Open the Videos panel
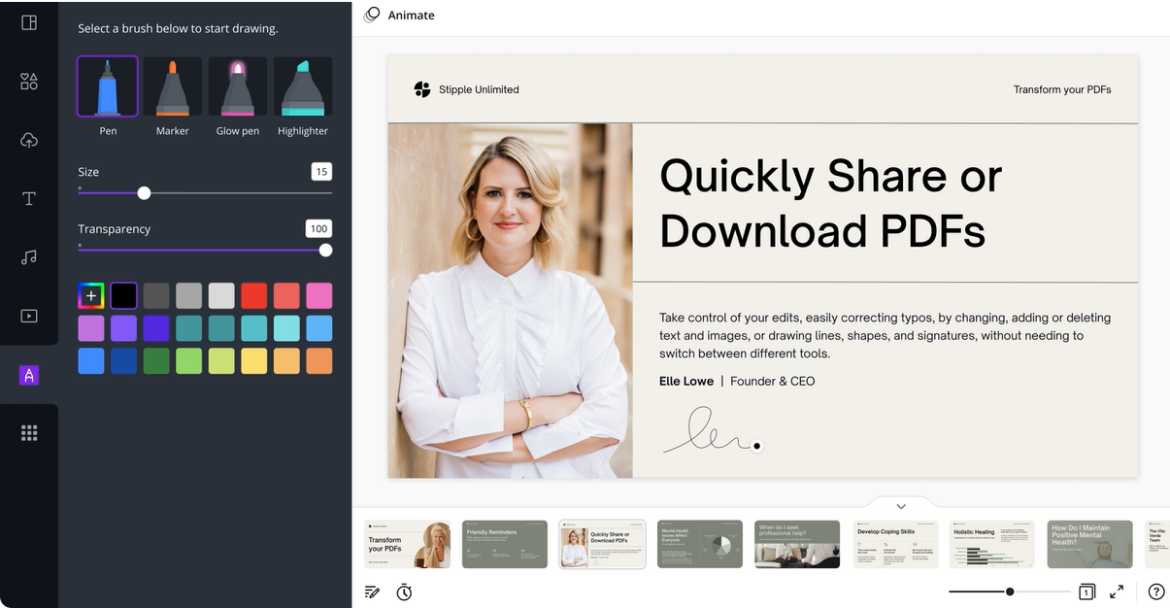1170x608 pixels. click(x=29, y=316)
